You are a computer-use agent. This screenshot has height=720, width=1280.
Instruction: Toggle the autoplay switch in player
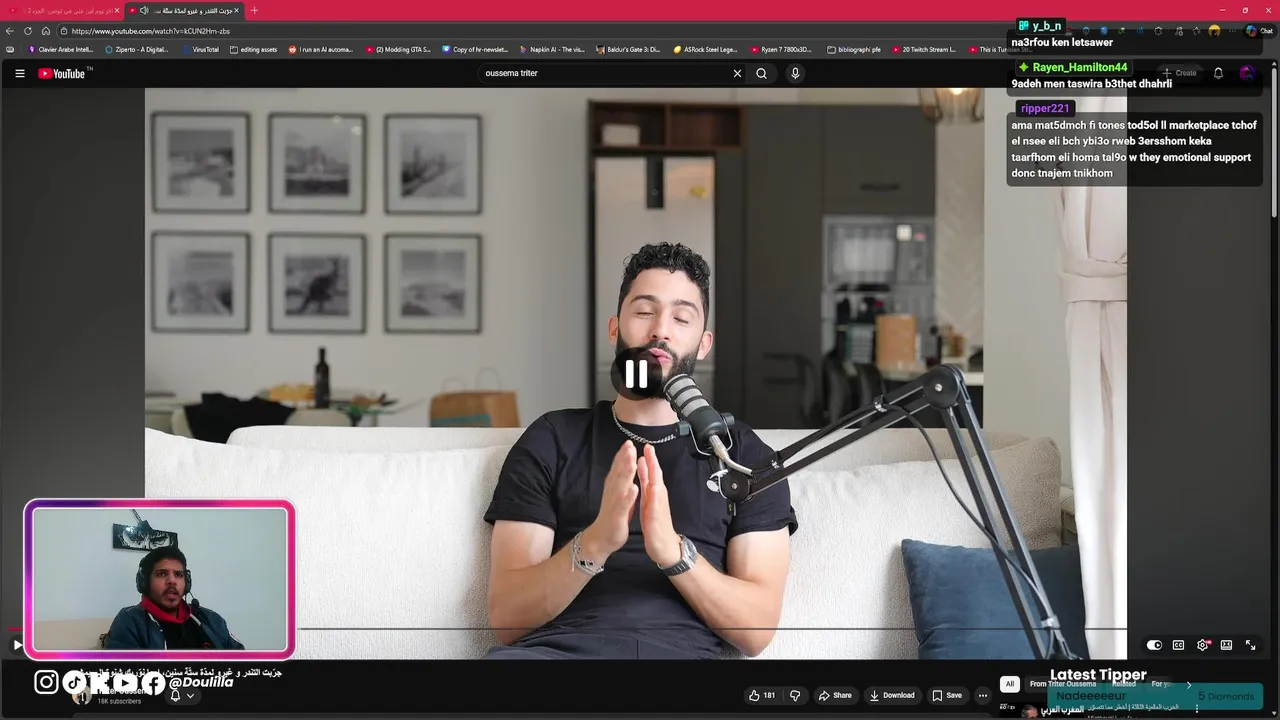pyautogui.click(x=1154, y=645)
